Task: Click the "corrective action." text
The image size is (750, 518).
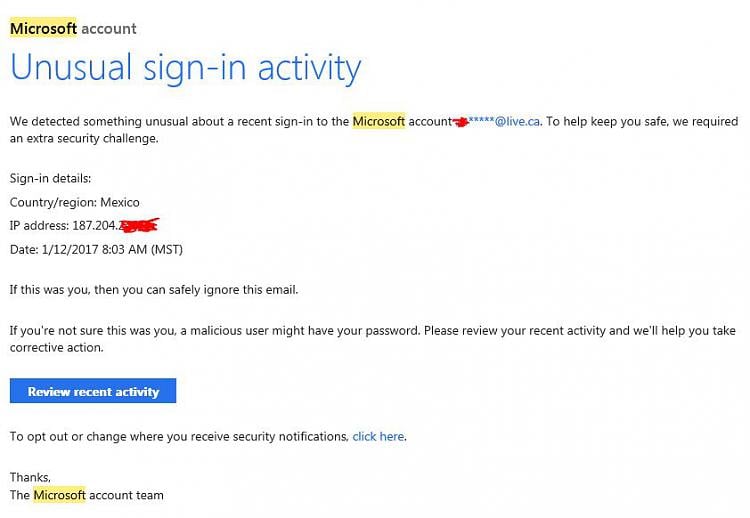Action: (56, 348)
